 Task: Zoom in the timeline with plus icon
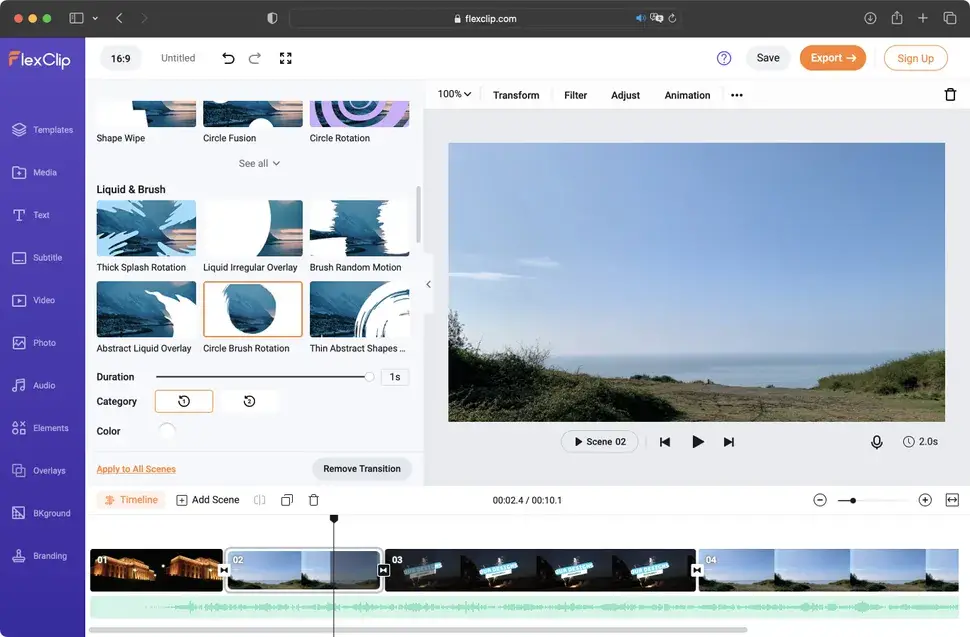(925, 500)
